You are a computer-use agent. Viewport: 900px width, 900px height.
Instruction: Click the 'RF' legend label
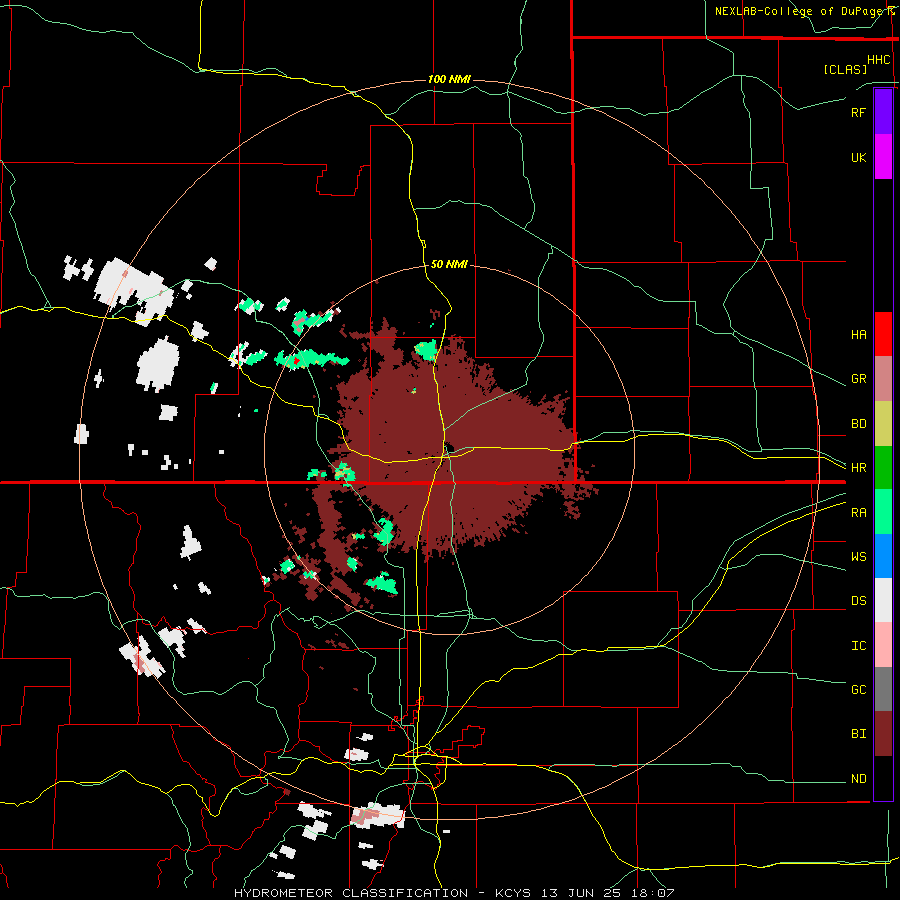858,112
